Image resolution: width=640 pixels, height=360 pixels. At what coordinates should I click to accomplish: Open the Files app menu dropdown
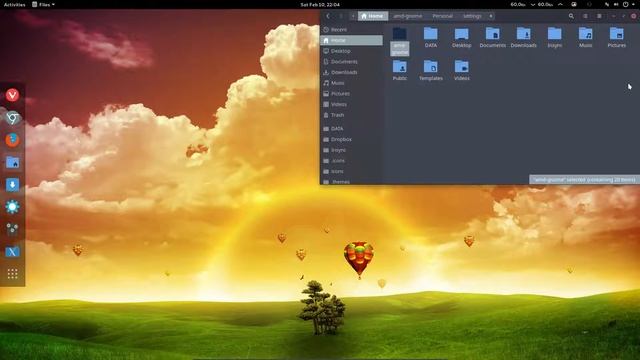(x=43, y=4)
